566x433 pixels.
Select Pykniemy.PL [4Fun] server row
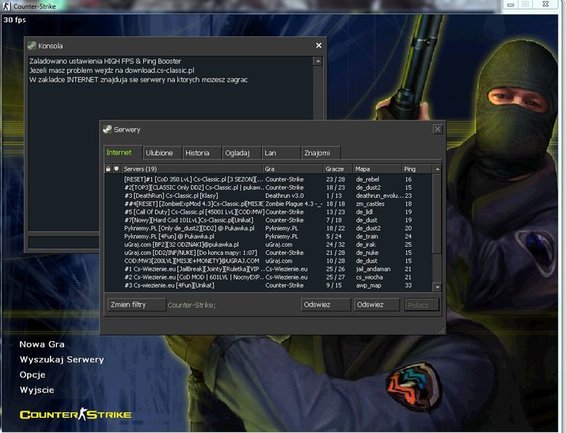click(268, 236)
